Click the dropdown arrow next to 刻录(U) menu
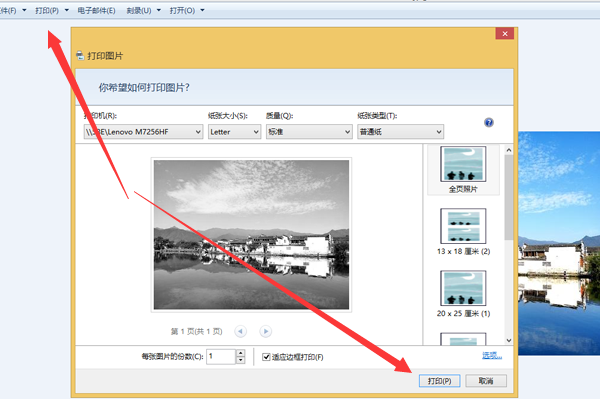The height and width of the screenshot is (399, 600). (159, 10)
